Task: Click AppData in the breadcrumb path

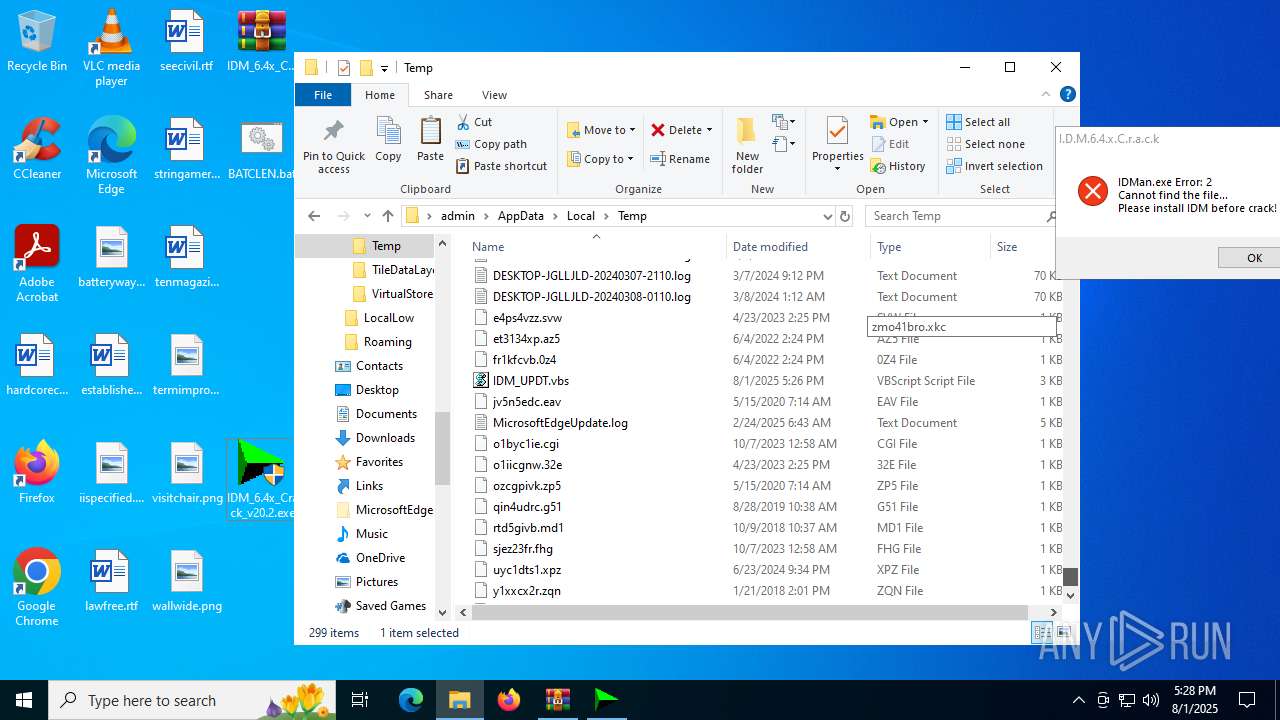Action: point(521,216)
